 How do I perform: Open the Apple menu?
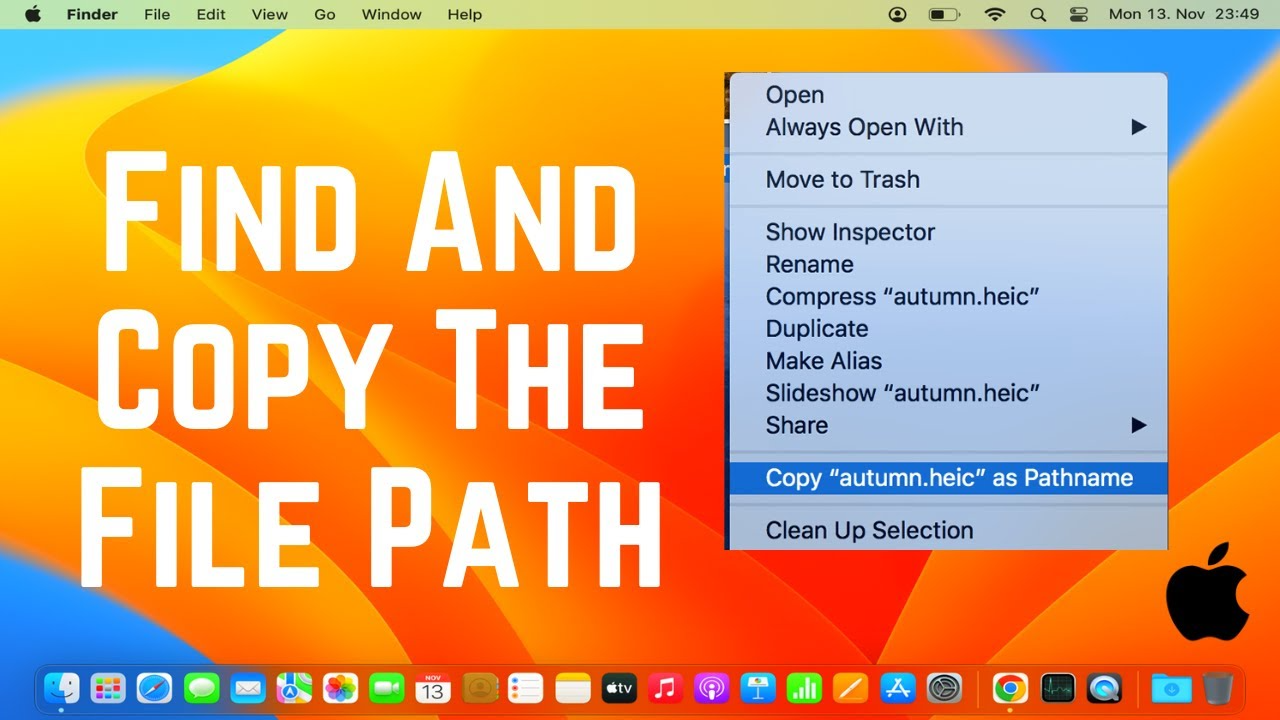tap(32, 14)
